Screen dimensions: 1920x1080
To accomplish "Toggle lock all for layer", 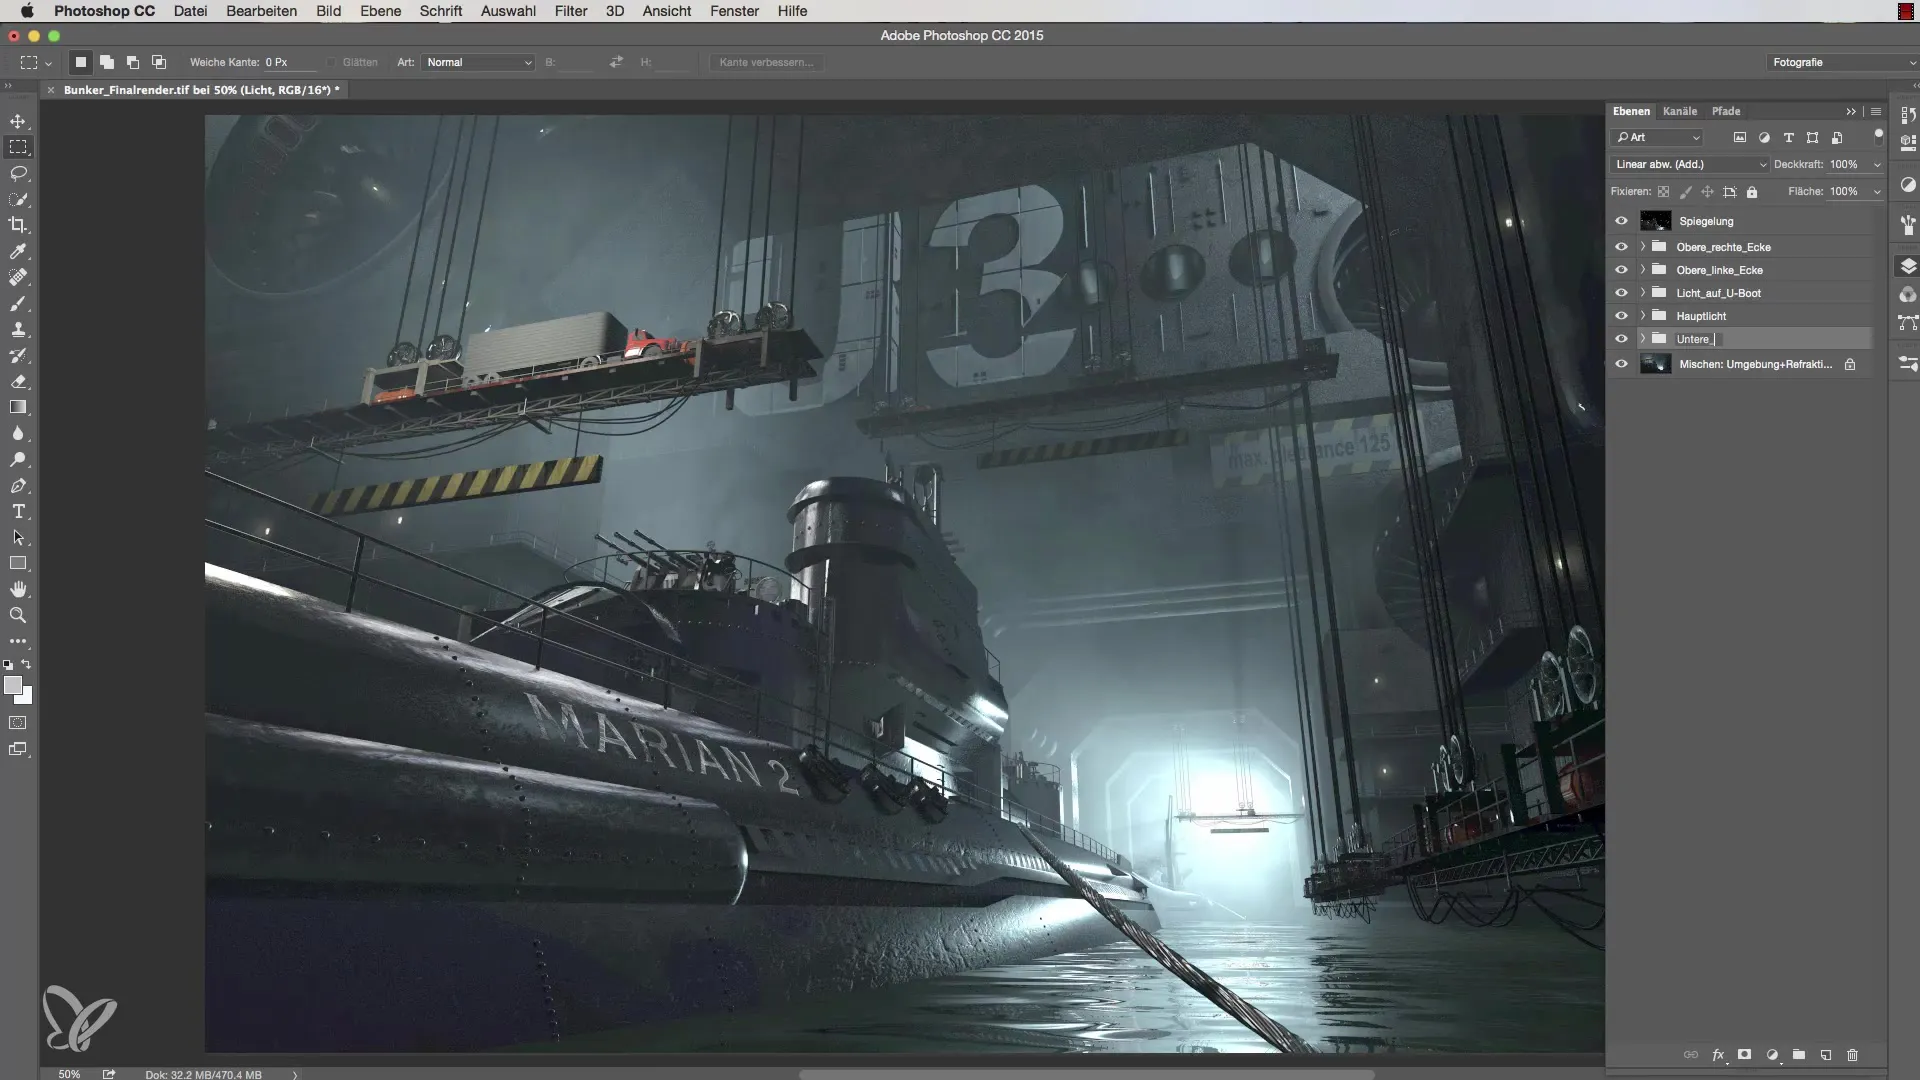I will click(x=1752, y=192).
